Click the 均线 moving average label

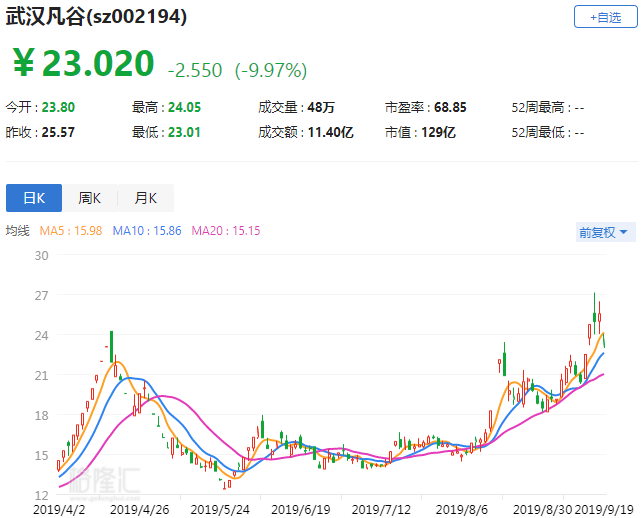[x=18, y=231]
